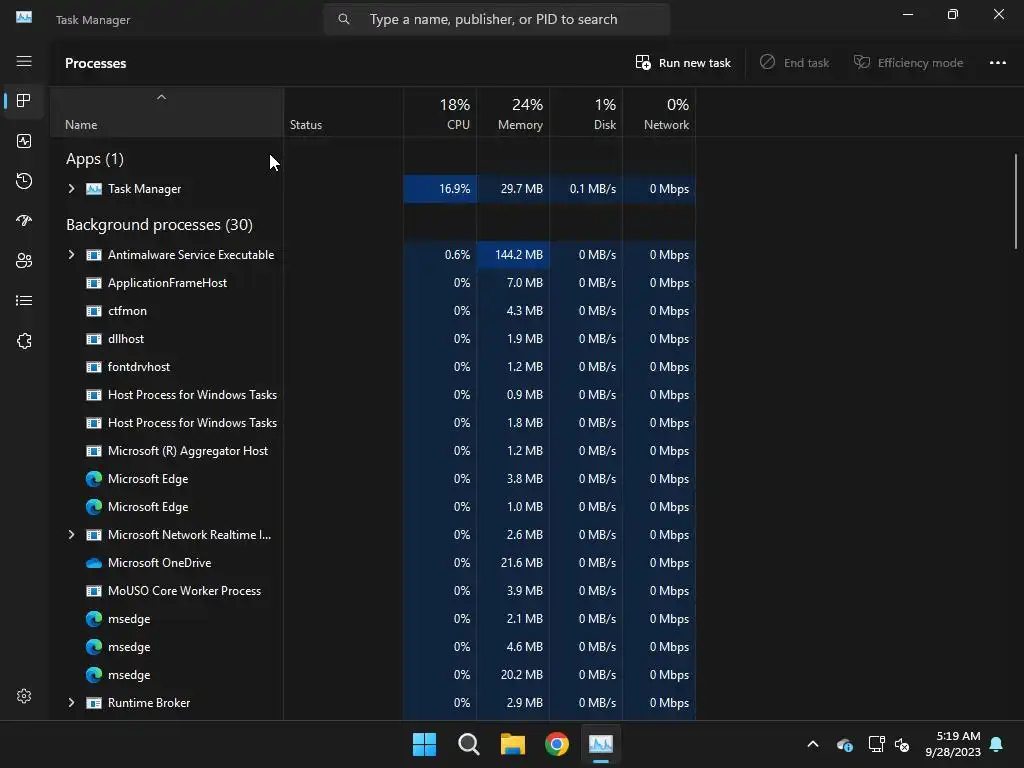Show hidden tray icons chevron
The width and height of the screenshot is (1024, 768).
click(x=813, y=744)
